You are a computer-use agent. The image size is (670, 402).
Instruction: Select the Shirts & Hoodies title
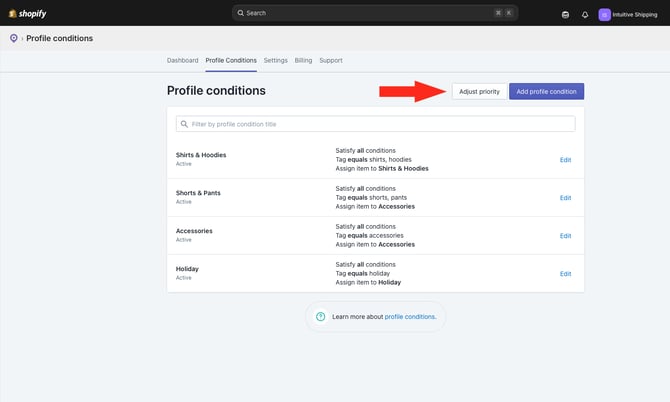click(x=201, y=155)
